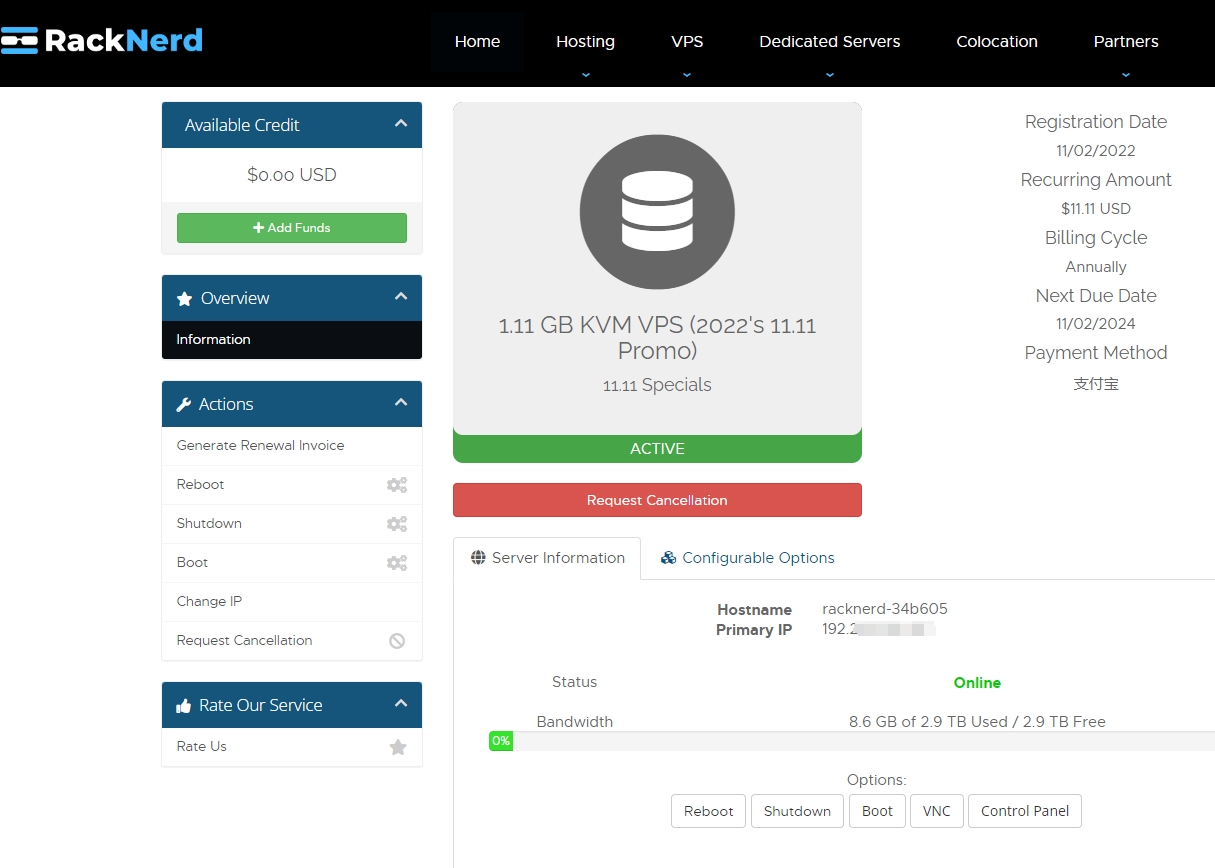1215x868 pixels.
Task: Click the hostname racknerd-34b605
Action: [885, 609]
